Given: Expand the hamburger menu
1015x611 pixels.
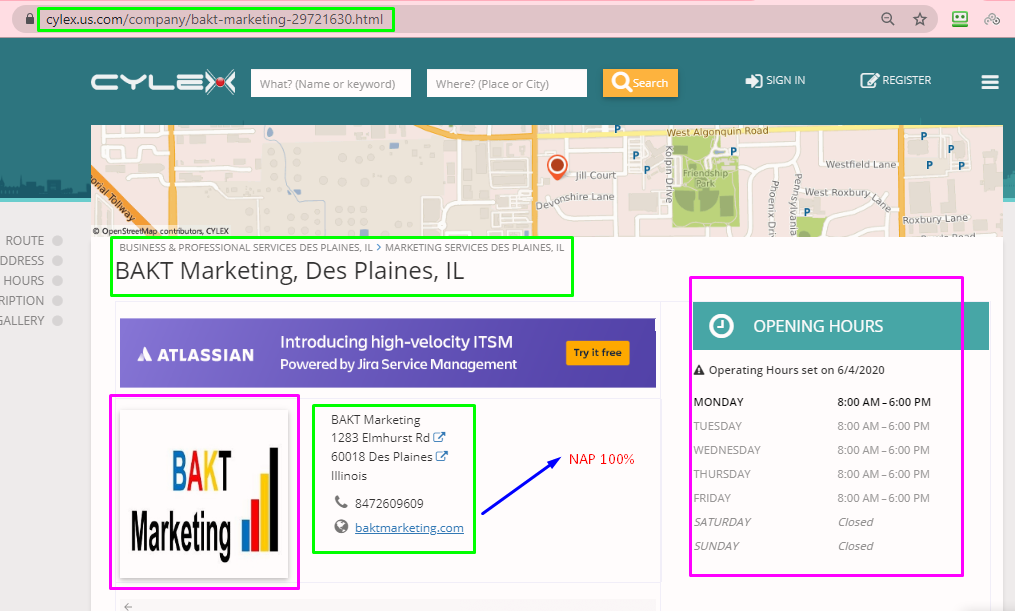Looking at the screenshot, I should 988,82.
